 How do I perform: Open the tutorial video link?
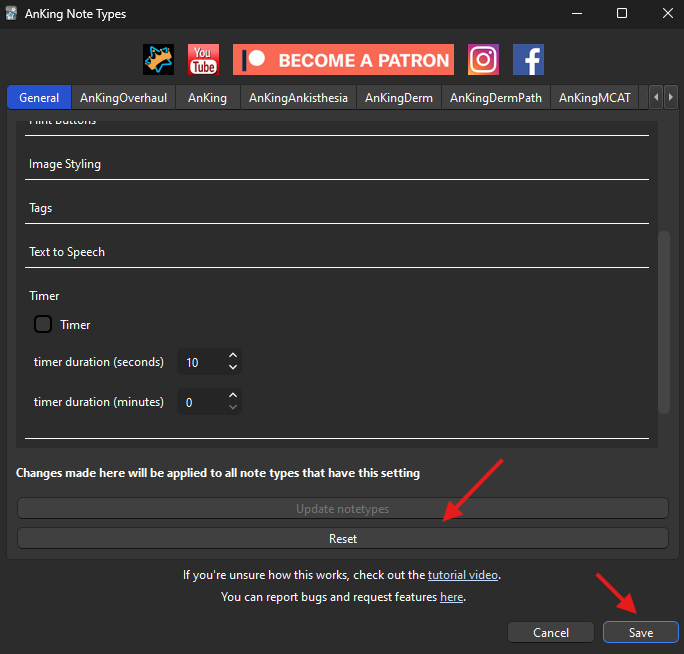point(462,575)
